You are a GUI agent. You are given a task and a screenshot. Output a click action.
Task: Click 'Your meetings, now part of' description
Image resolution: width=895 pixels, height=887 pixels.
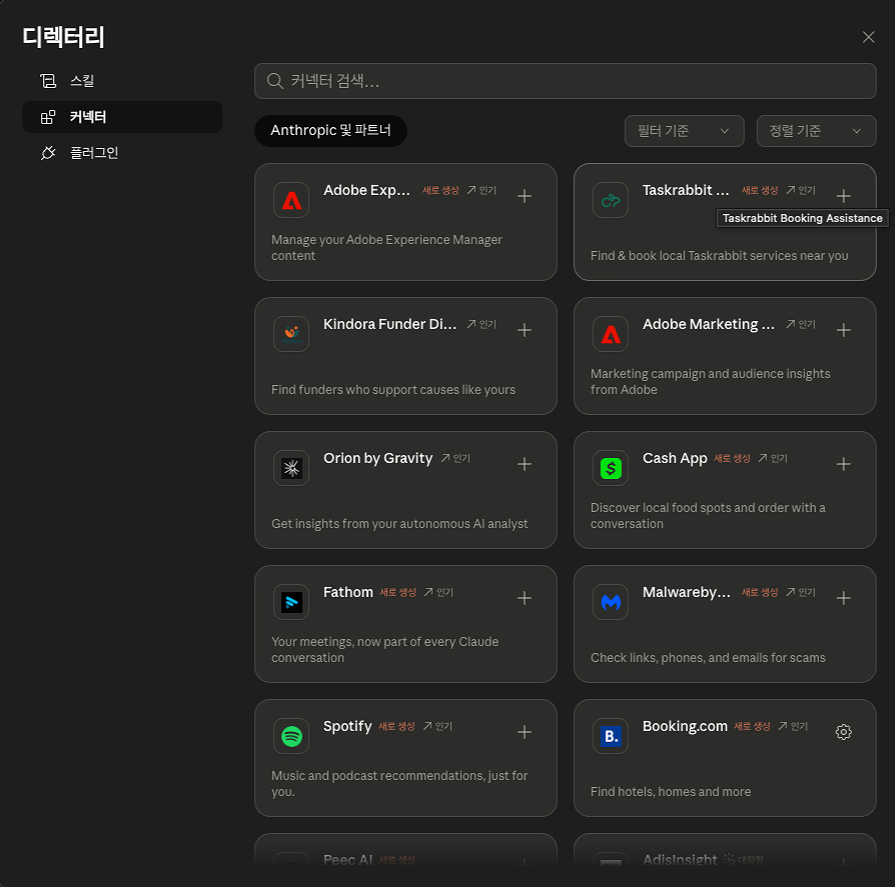click(x=385, y=650)
